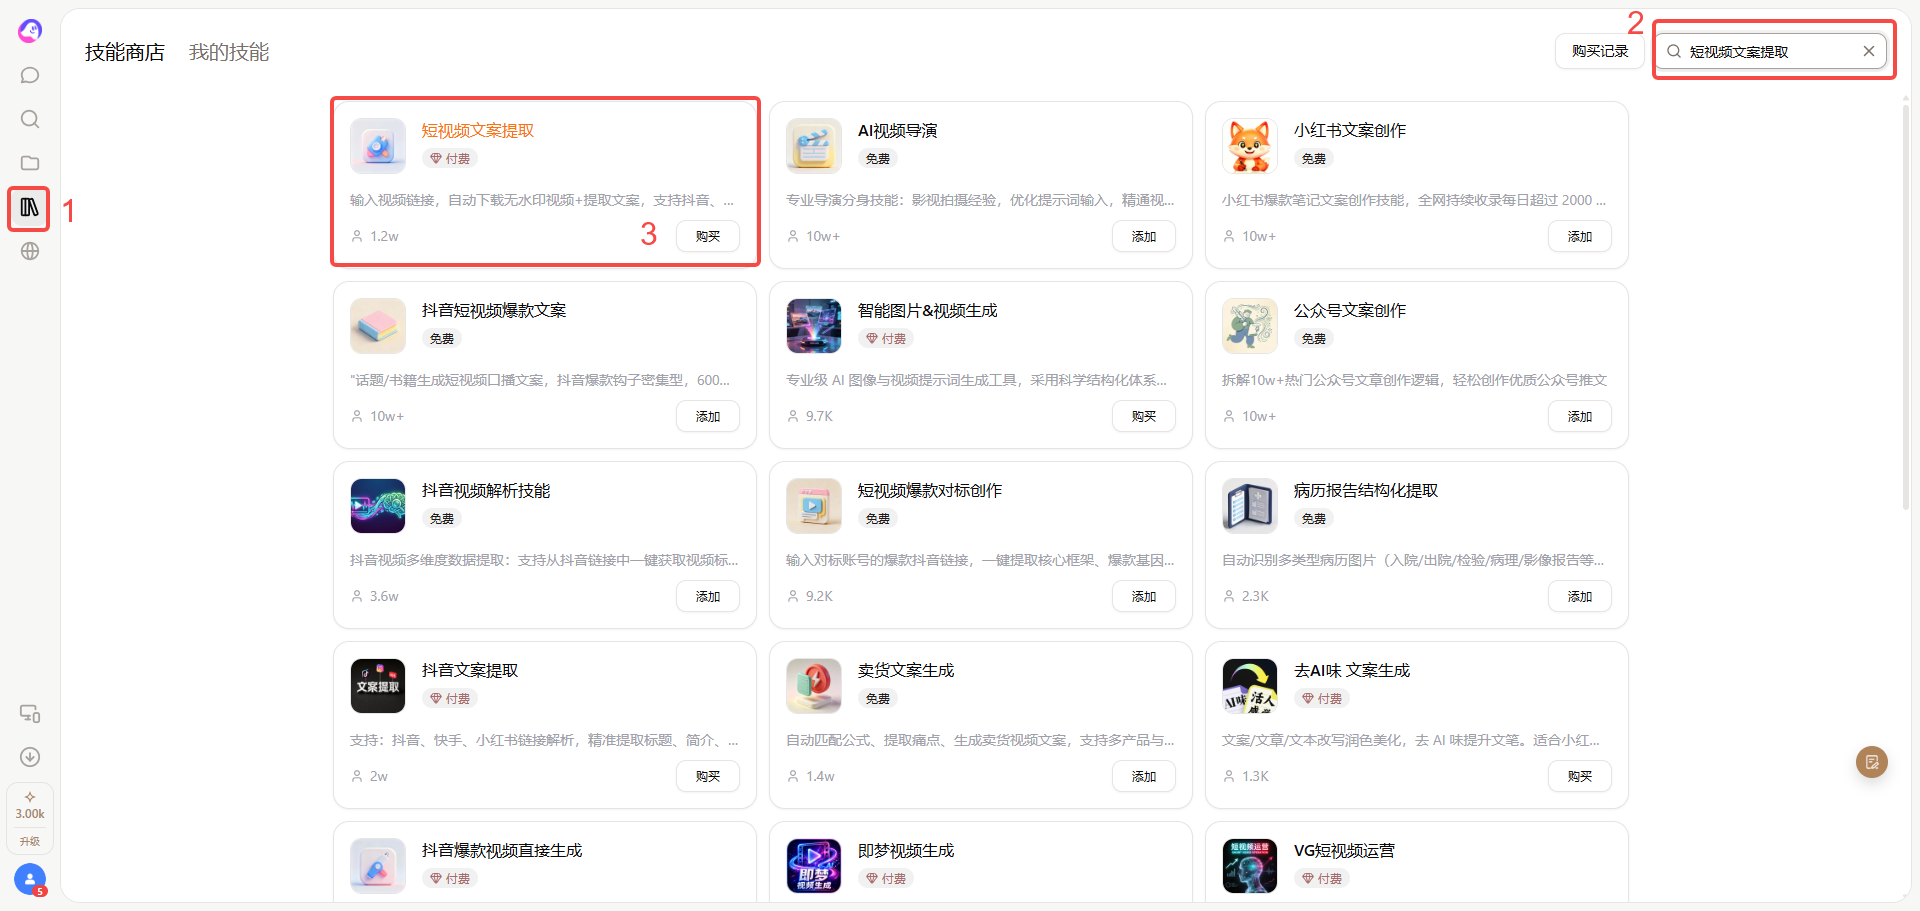Viewport: 1920px width, 911px height.
Task: Clear the search box with X icon
Action: click(x=1868, y=51)
